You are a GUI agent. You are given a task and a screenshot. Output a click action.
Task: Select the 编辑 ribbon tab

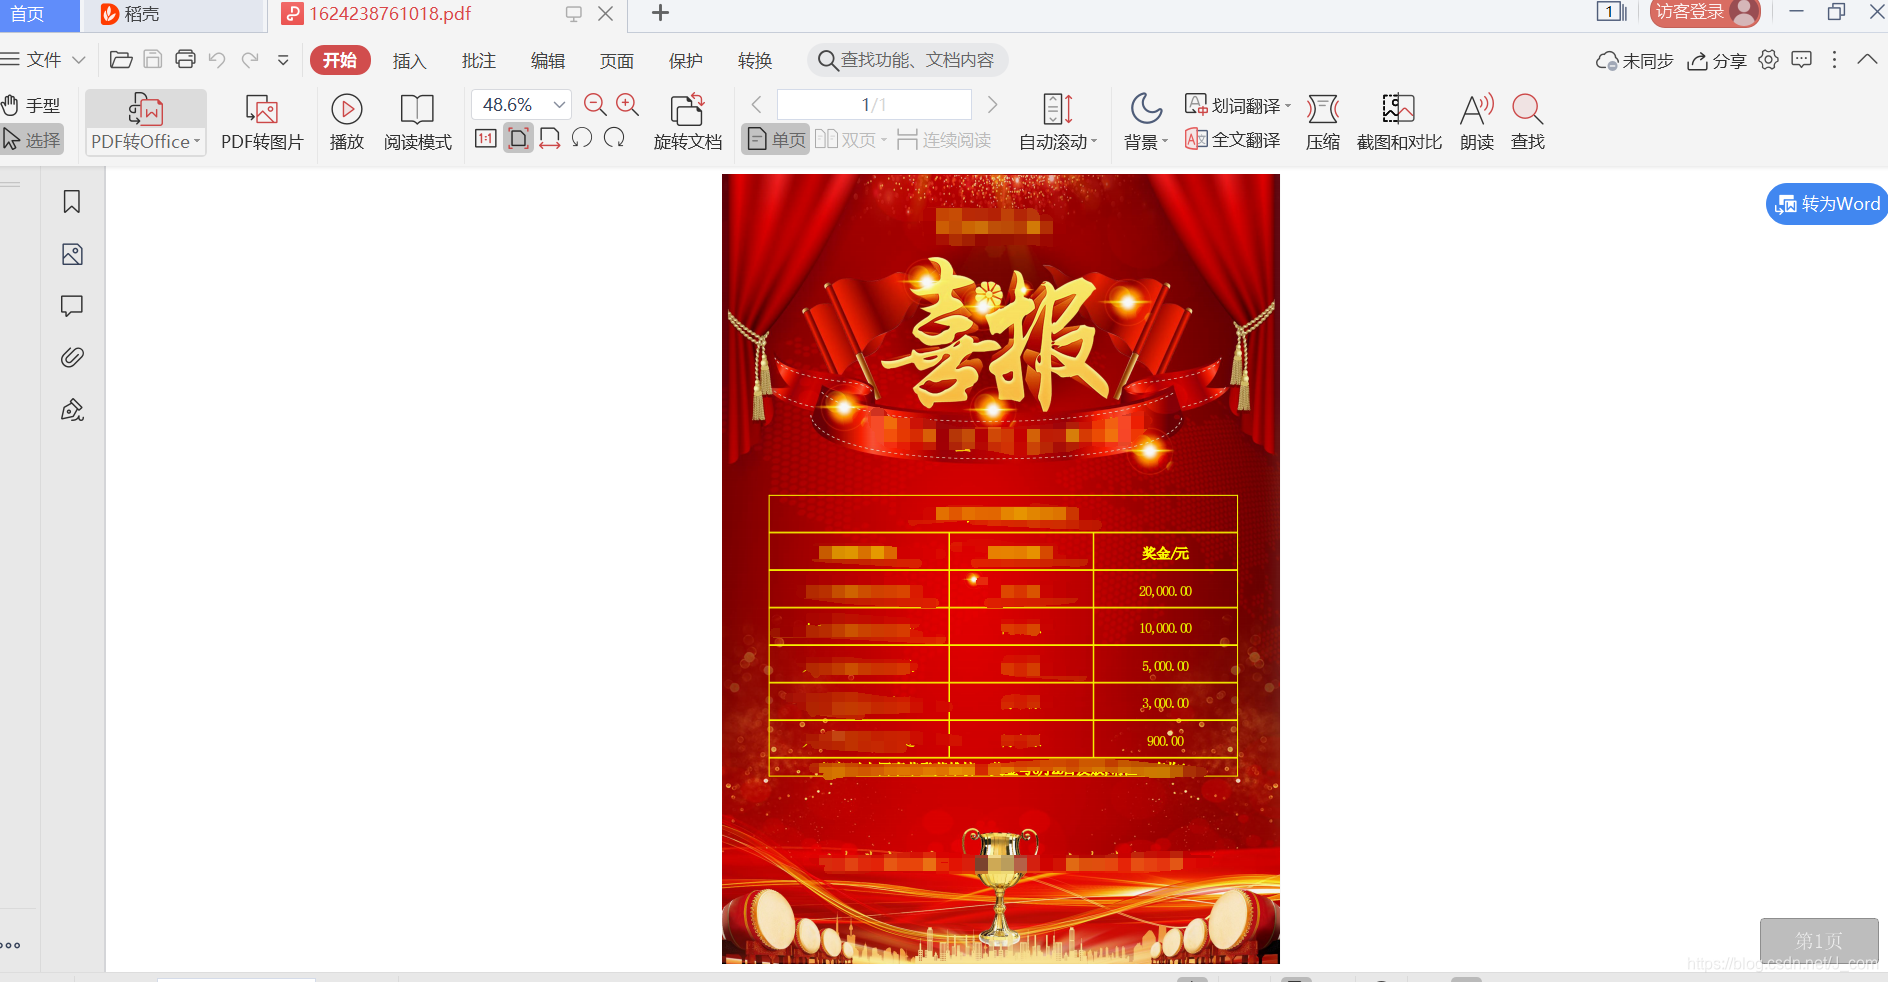(548, 61)
